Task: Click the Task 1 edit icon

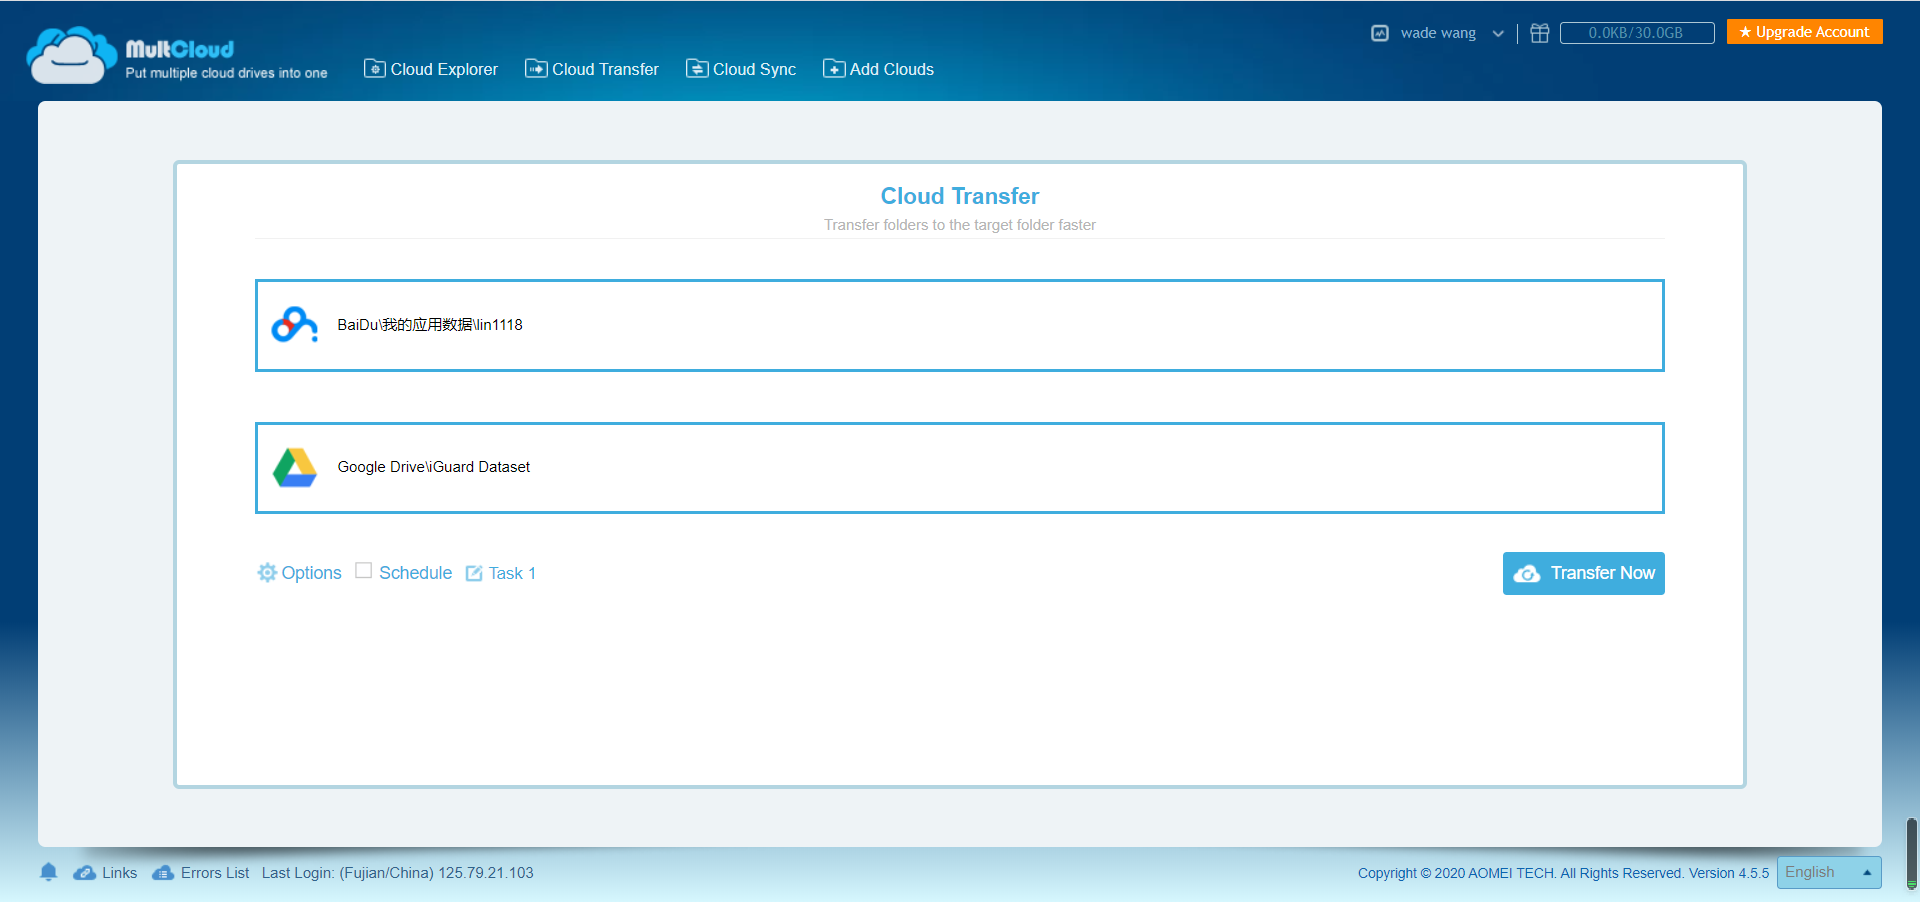Action: [473, 573]
